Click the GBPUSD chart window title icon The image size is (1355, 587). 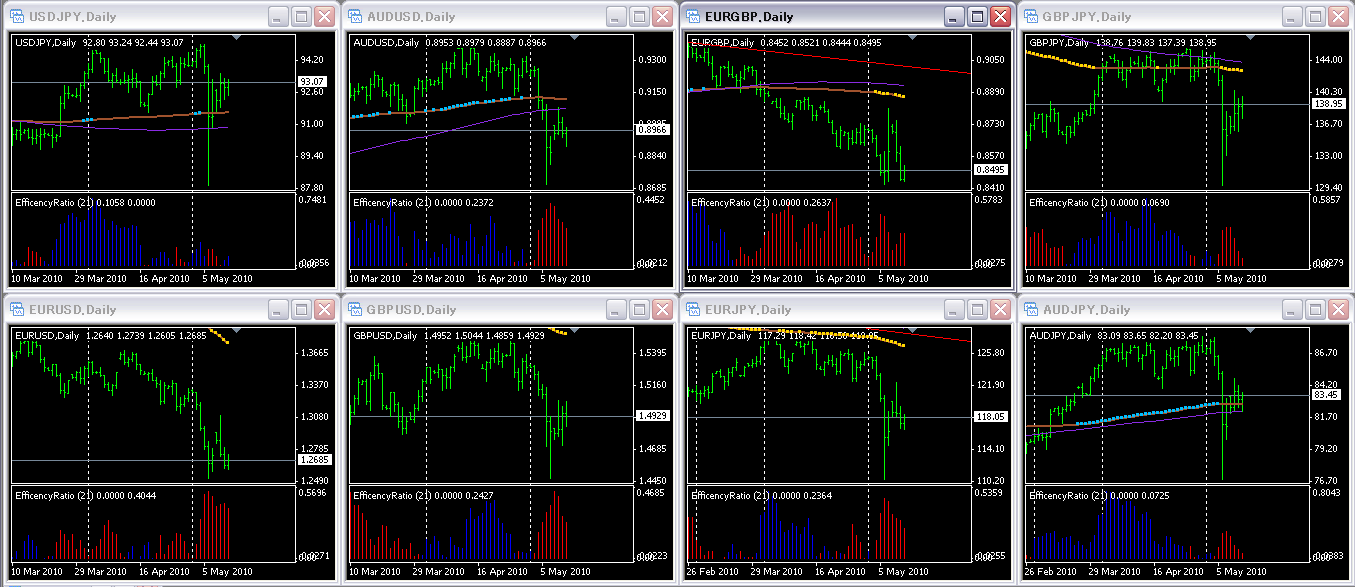coord(355,310)
